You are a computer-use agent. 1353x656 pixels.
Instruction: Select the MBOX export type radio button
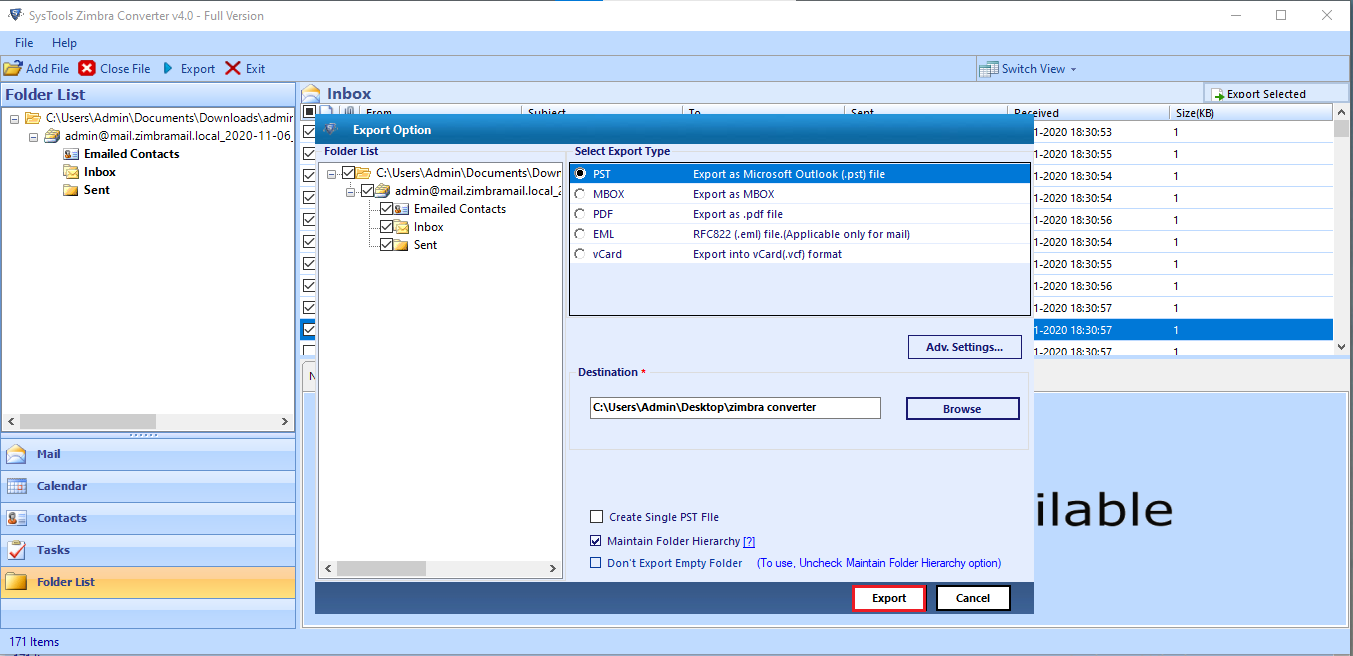click(580, 194)
